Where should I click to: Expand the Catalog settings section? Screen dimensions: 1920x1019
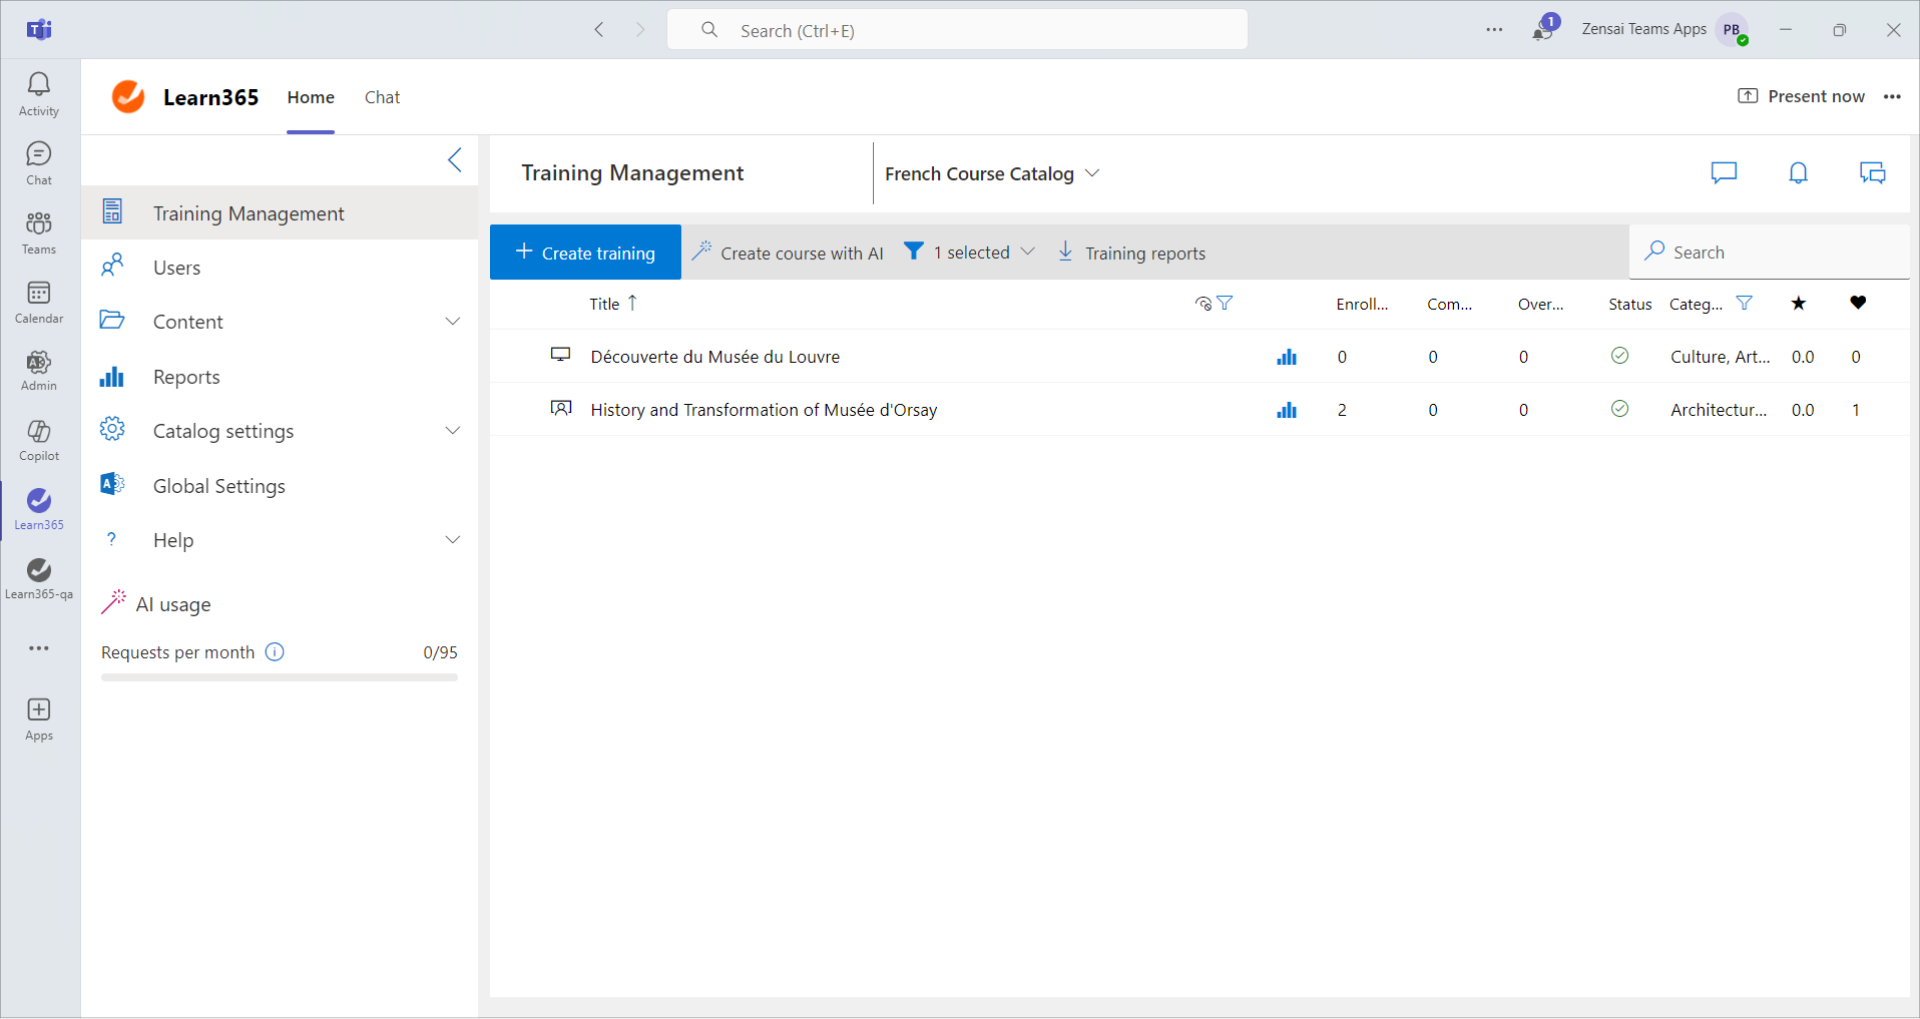click(x=452, y=431)
